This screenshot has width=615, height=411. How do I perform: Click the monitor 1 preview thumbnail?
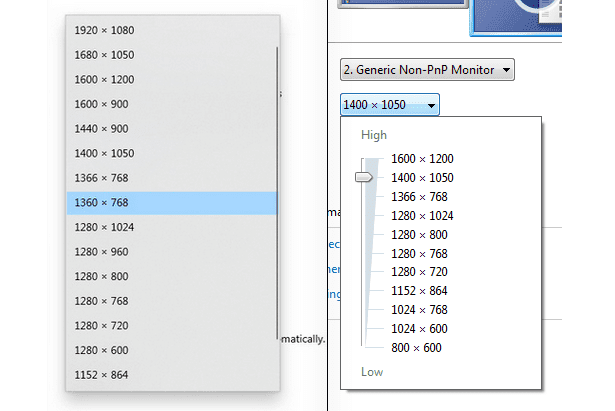[x=403, y=4]
